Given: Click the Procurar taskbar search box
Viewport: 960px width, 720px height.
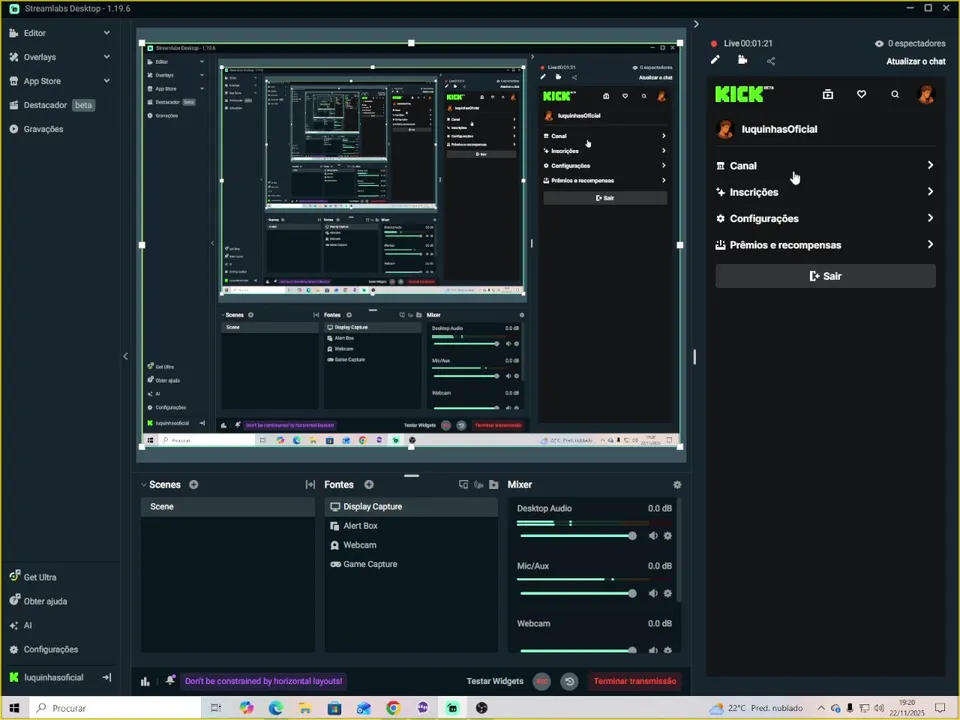Looking at the screenshot, I should pos(116,708).
